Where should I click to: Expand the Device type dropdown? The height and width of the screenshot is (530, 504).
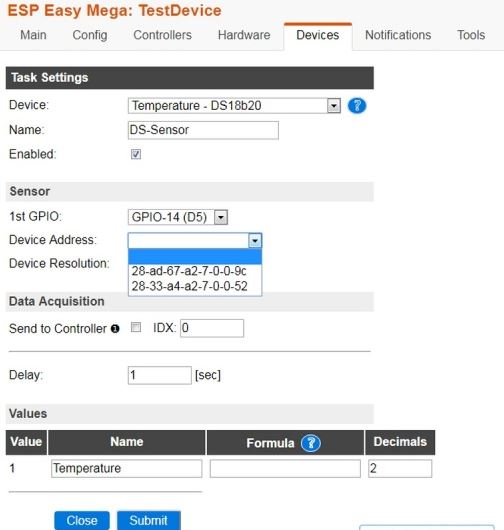coord(234,106)
